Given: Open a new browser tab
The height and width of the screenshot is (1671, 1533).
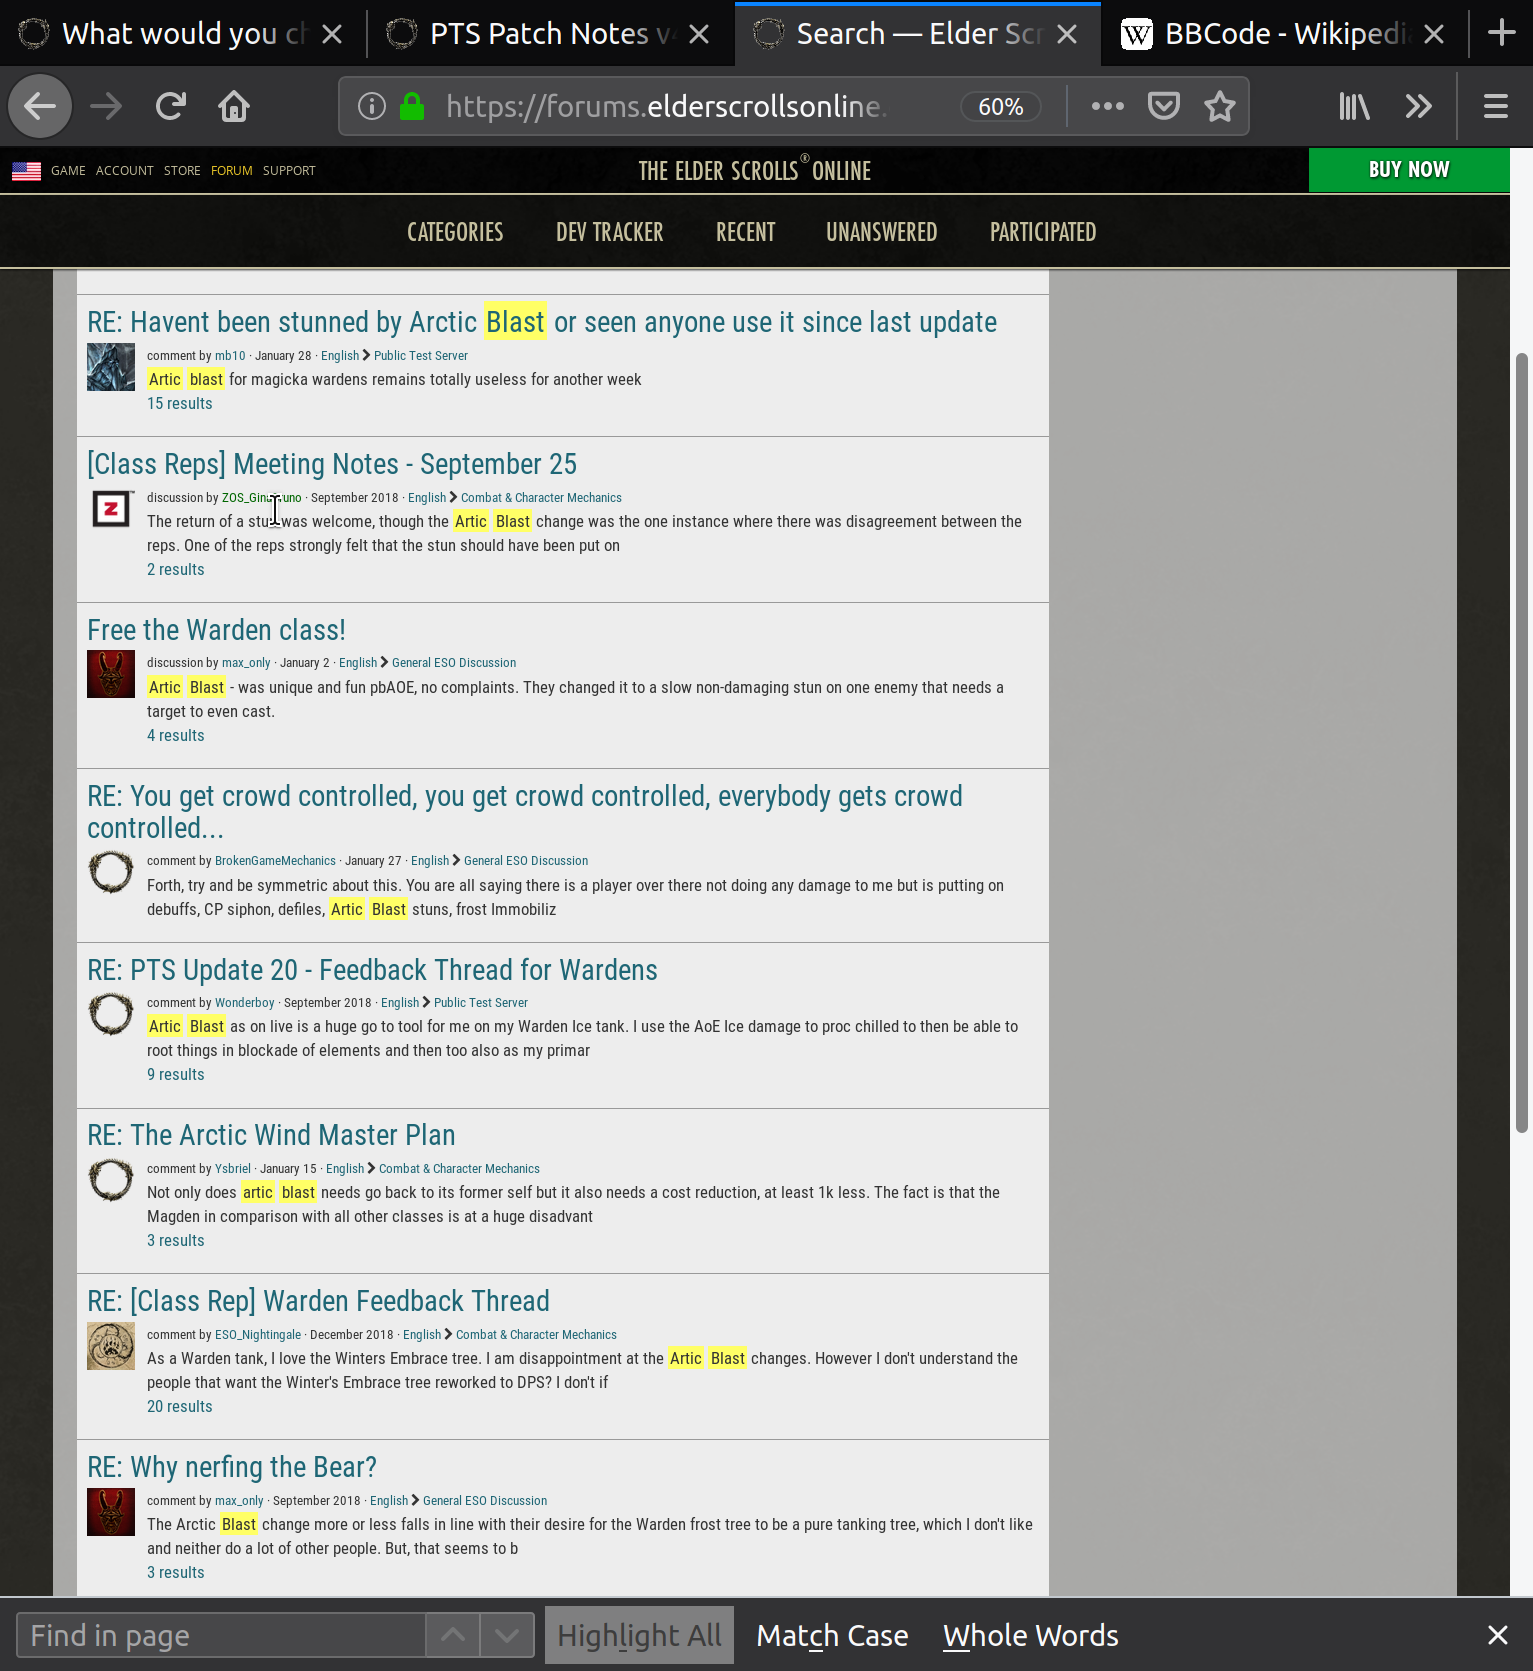Looking at the screenshot, I should [1502, 33].
